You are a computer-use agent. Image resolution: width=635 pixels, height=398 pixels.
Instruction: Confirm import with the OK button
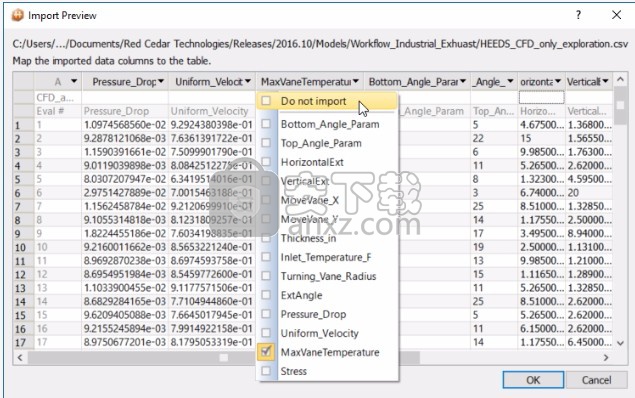point(533,380)
